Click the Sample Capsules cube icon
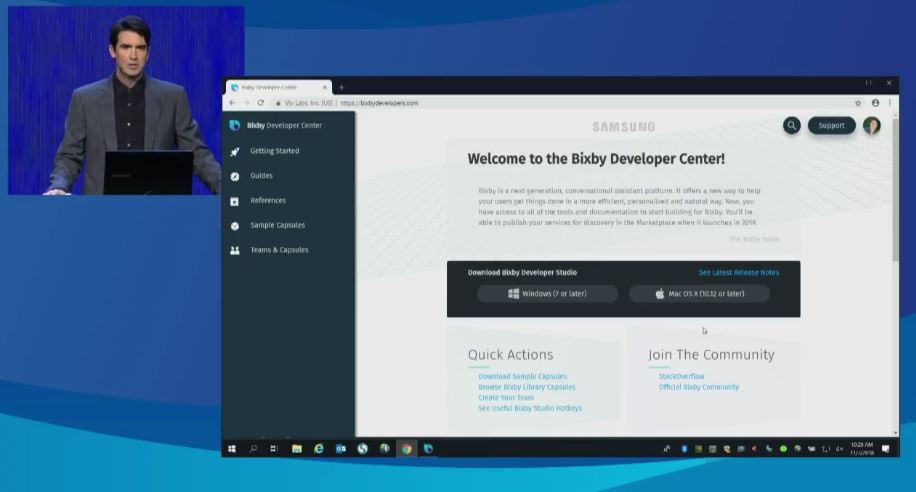Image resolution: width=916 pixels, height=492 pixels. click(234, 226)
